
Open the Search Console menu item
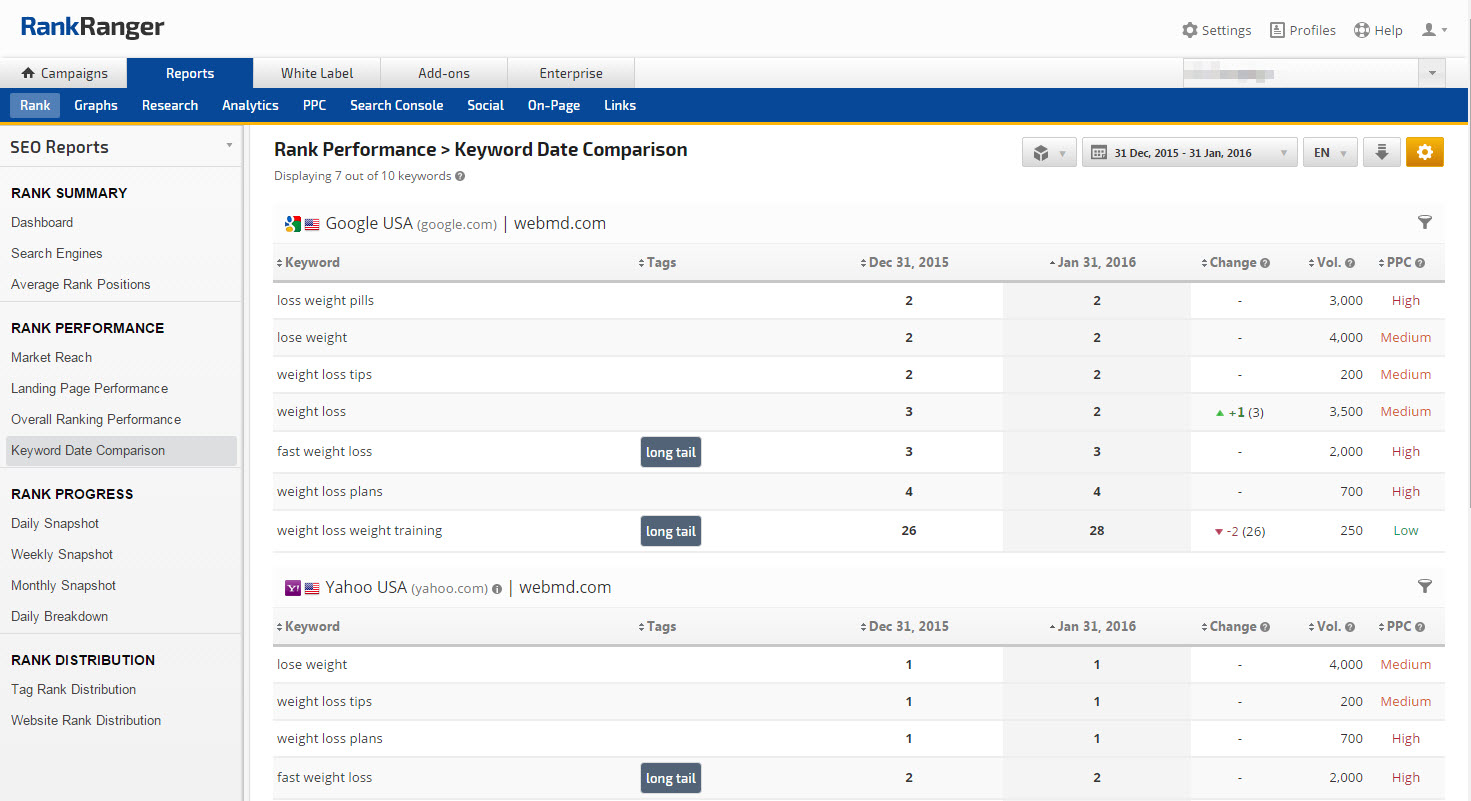click(396, 105)
